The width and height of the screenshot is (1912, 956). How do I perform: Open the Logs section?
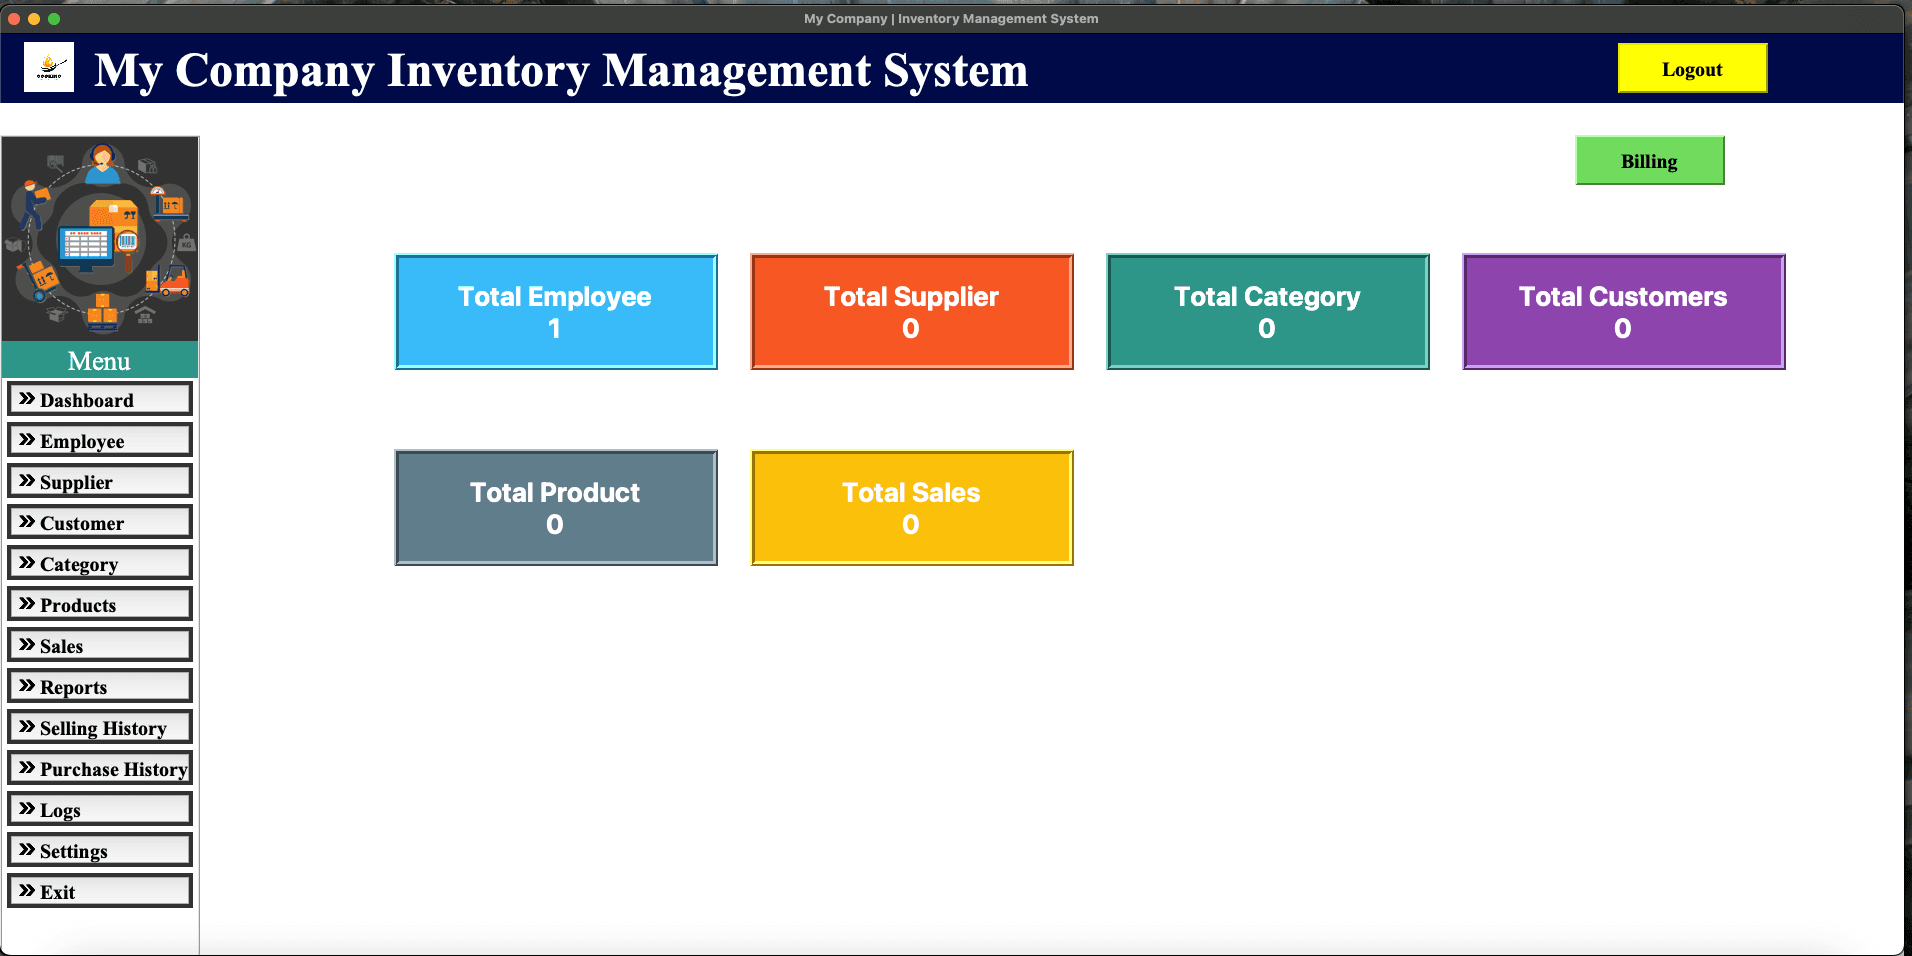100,809
